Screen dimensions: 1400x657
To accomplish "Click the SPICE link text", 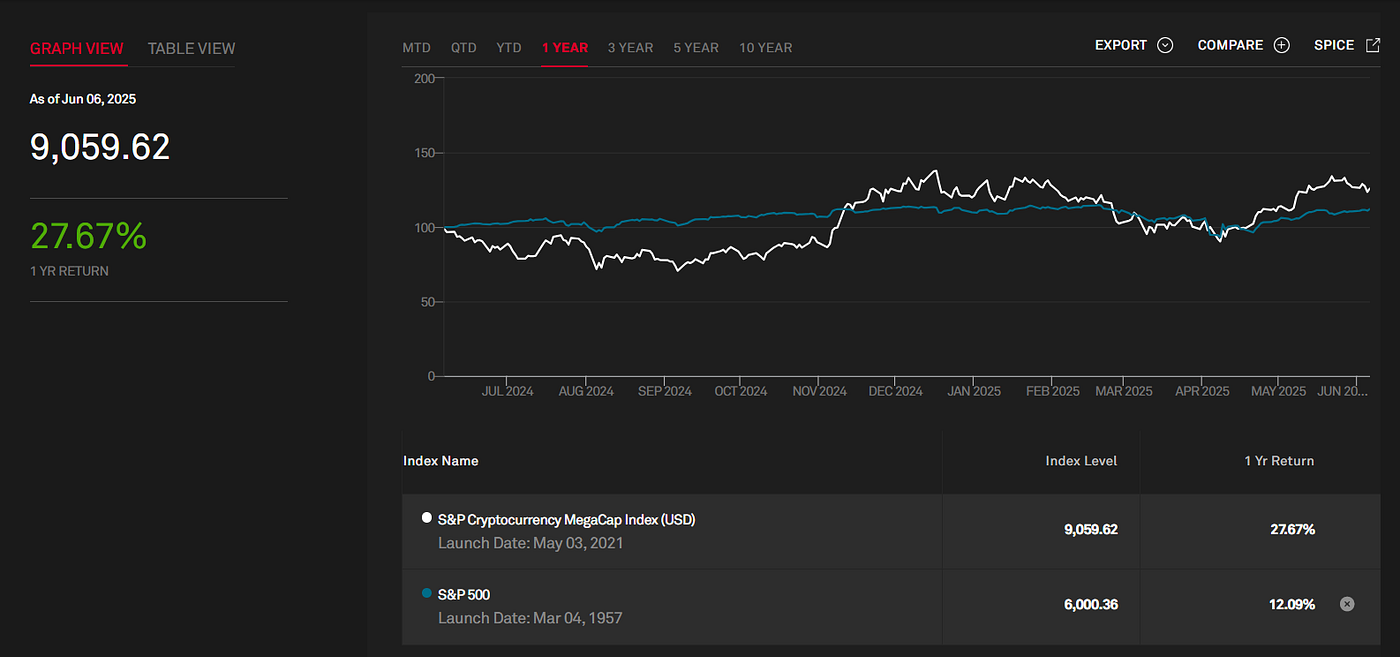I will click(1334, 45).
